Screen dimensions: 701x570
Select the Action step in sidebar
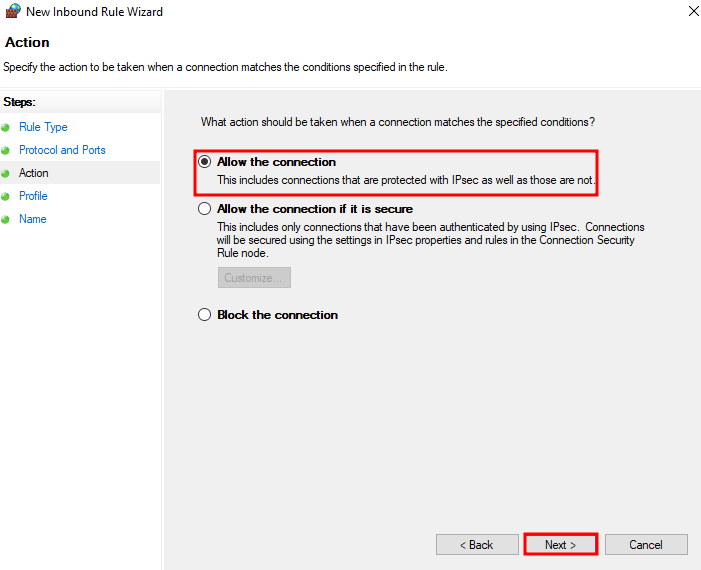coord(34,173)
